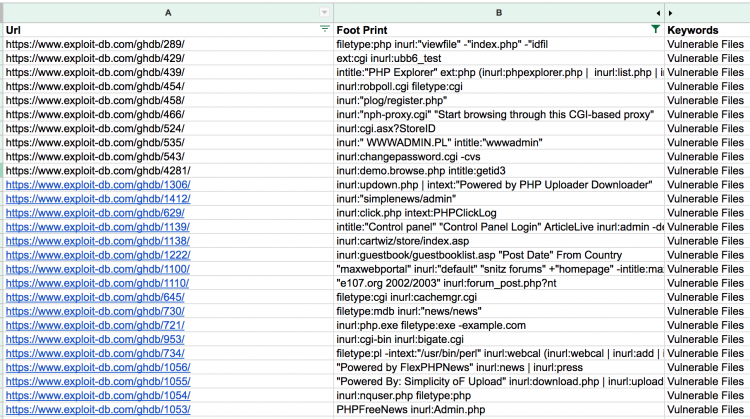750x419 pixels.
Task: Select cell with URL ghdb/524/
Action: (x=168, y=129)
